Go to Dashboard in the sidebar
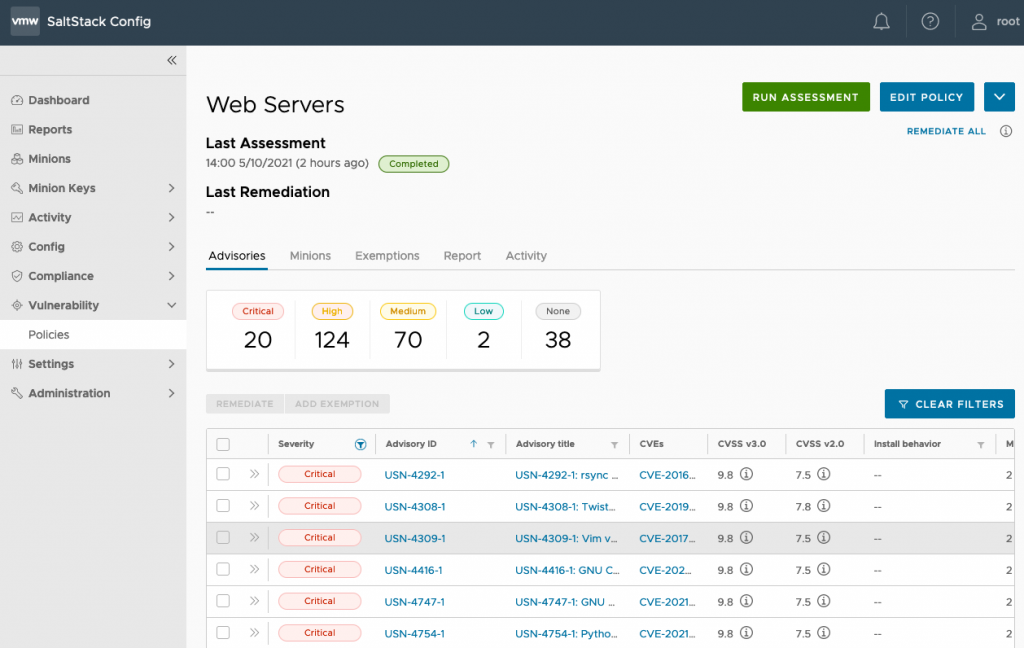The width and height of the screenshot is (1024, 648). point(58,100)
